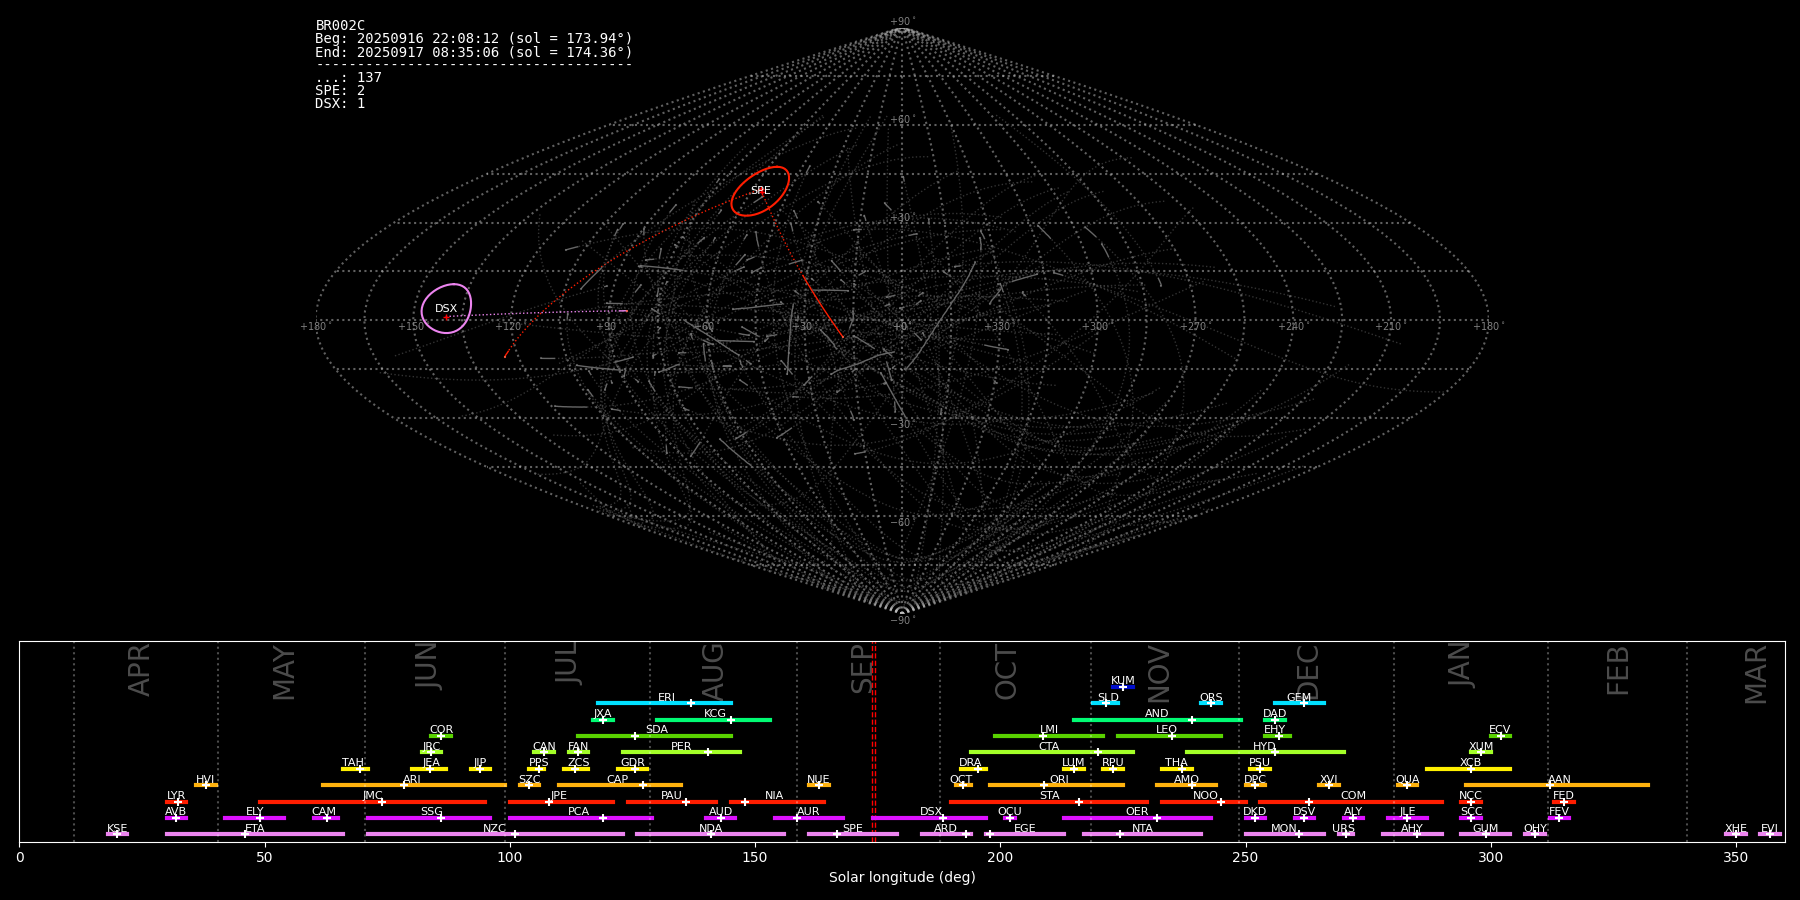Select the AAN shower bar label

pyautogui.click(x=1559, y=780)
